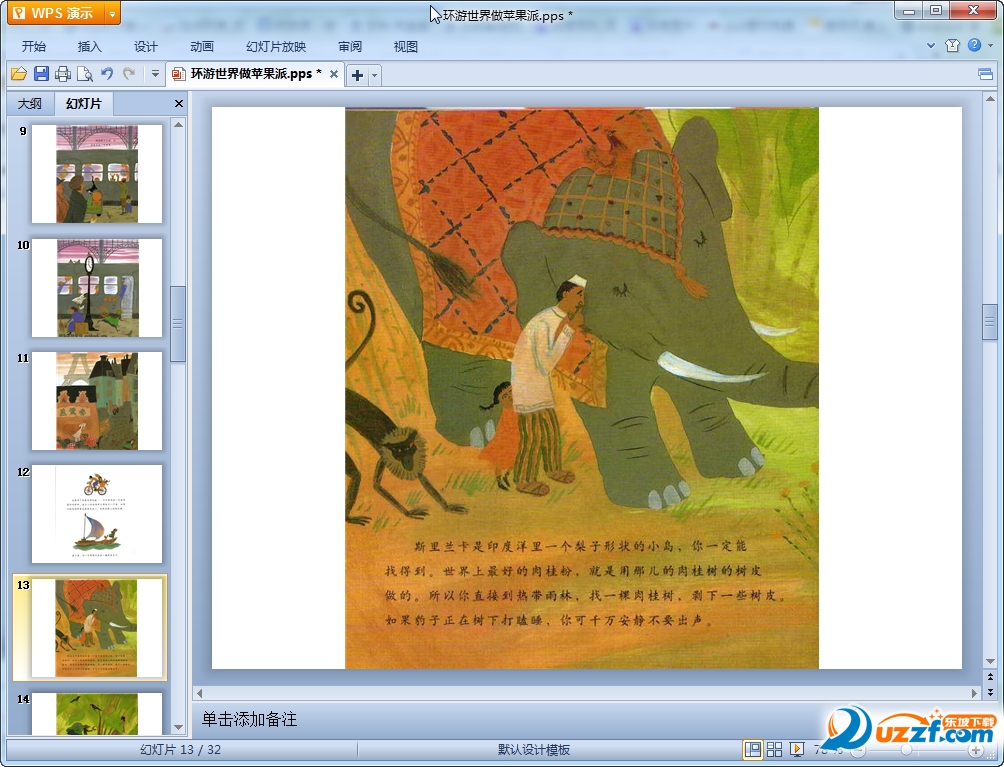Select slide 13 thumbnail
Viewport: 1004px width, 767px height.
pos(97,628)
